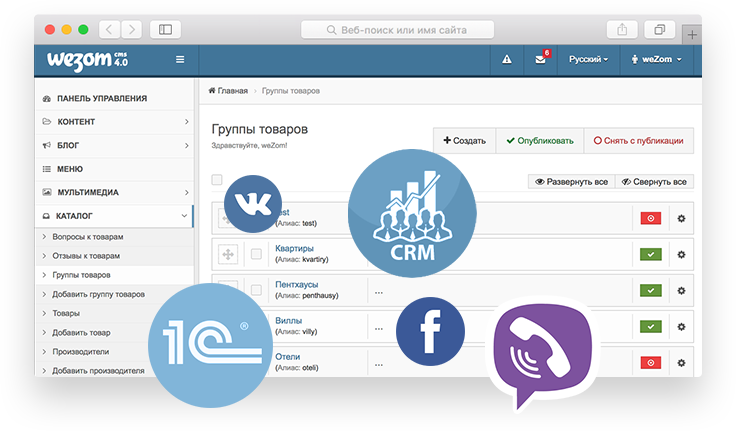Expand the Мультимедиа sidebar section
Screen dimensions: 736x431
tap(115, 192)
